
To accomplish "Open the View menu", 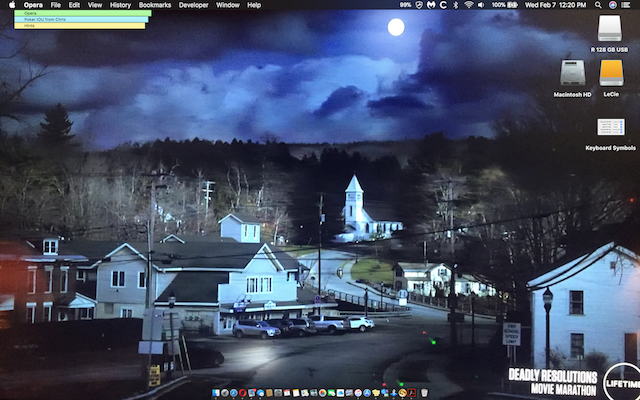I will pyautogui.click(x=95, y=5).
